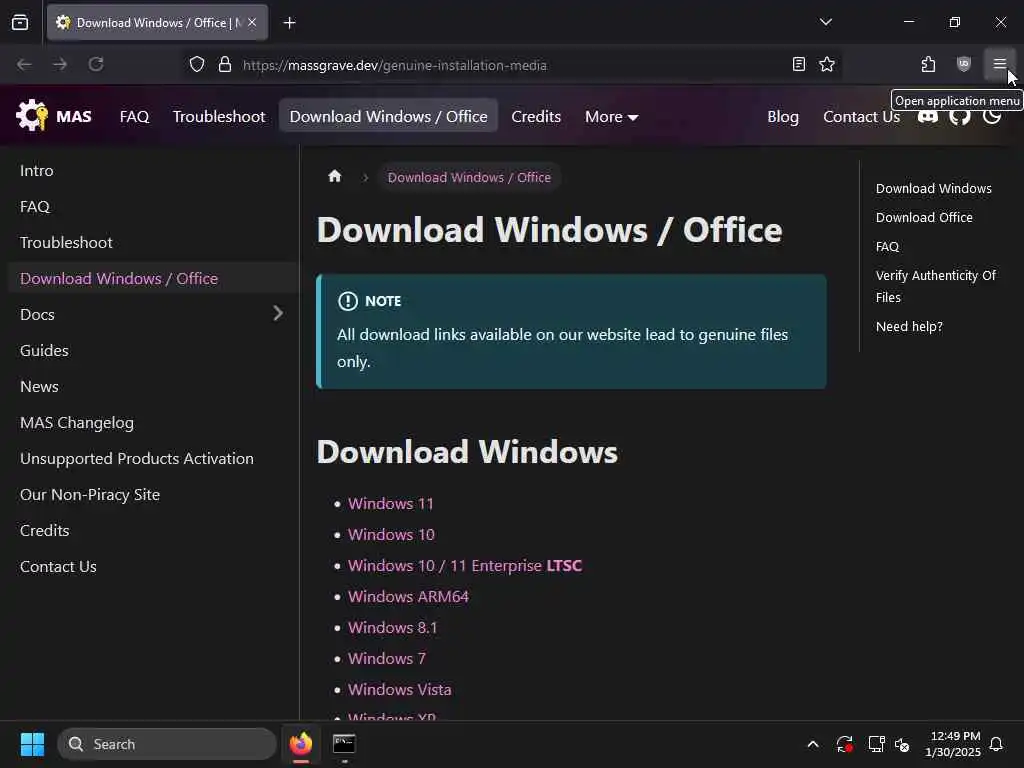Viewport: 1024px width, 768px height.
Task: Click the Firefox icon on the taskbar
Action: pos(300,744)
